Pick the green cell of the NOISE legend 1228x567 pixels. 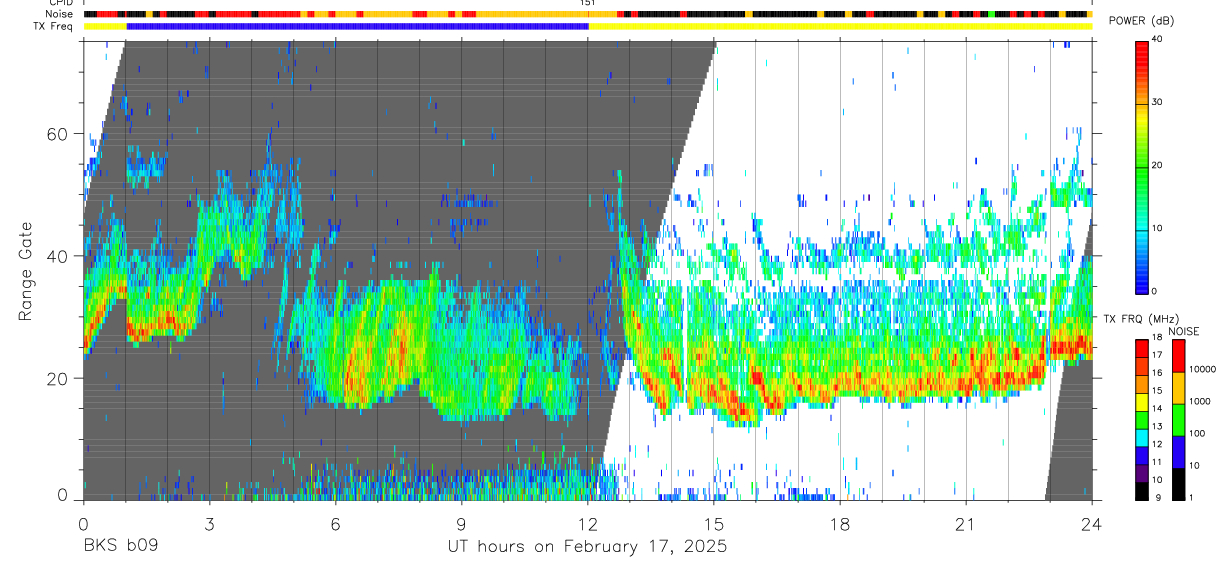pyautogui.click(x=1178, y=420)
